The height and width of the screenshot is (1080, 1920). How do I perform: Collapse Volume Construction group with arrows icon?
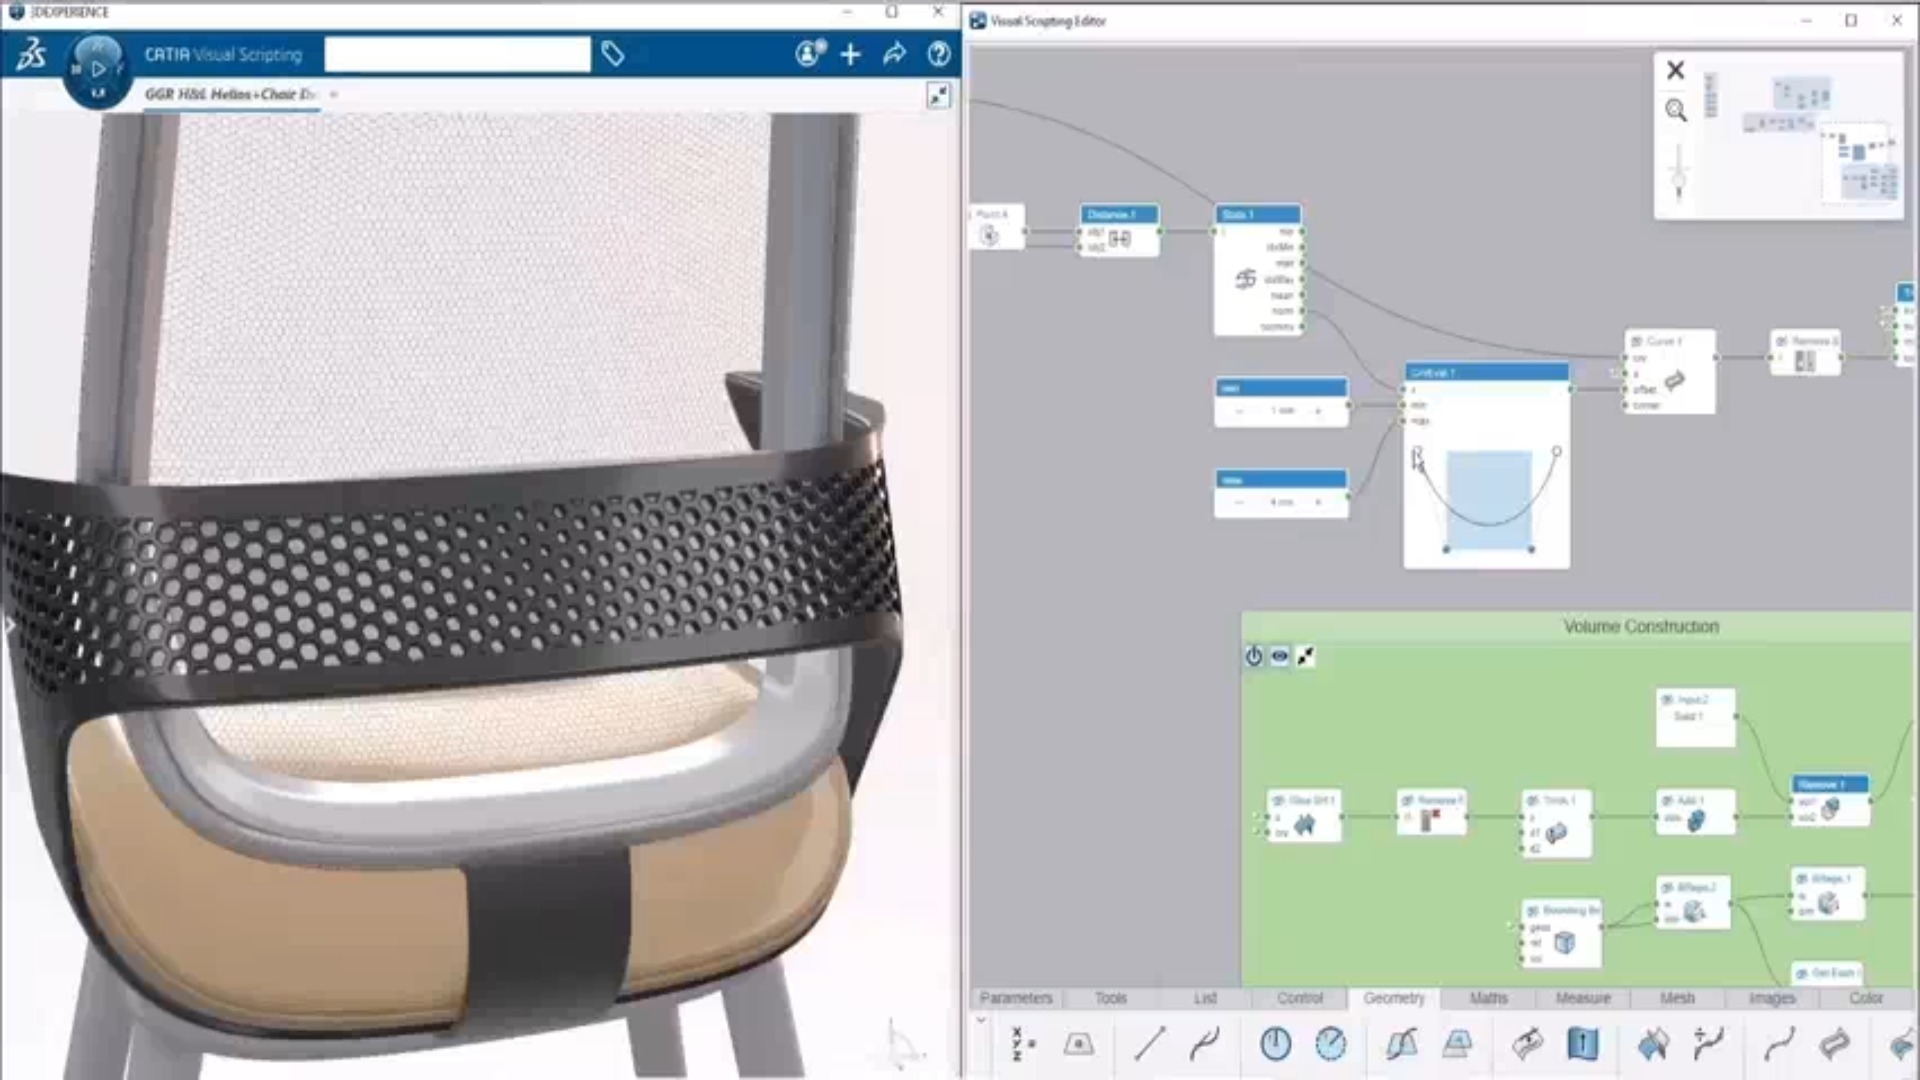click(x=1305, y=656)
